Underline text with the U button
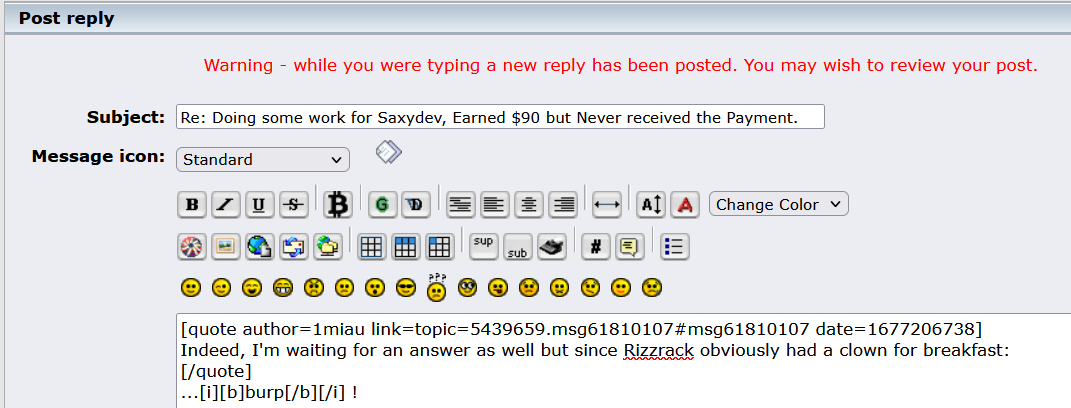Viewport: 1071px width, 408px height. [x=260, y=205]
